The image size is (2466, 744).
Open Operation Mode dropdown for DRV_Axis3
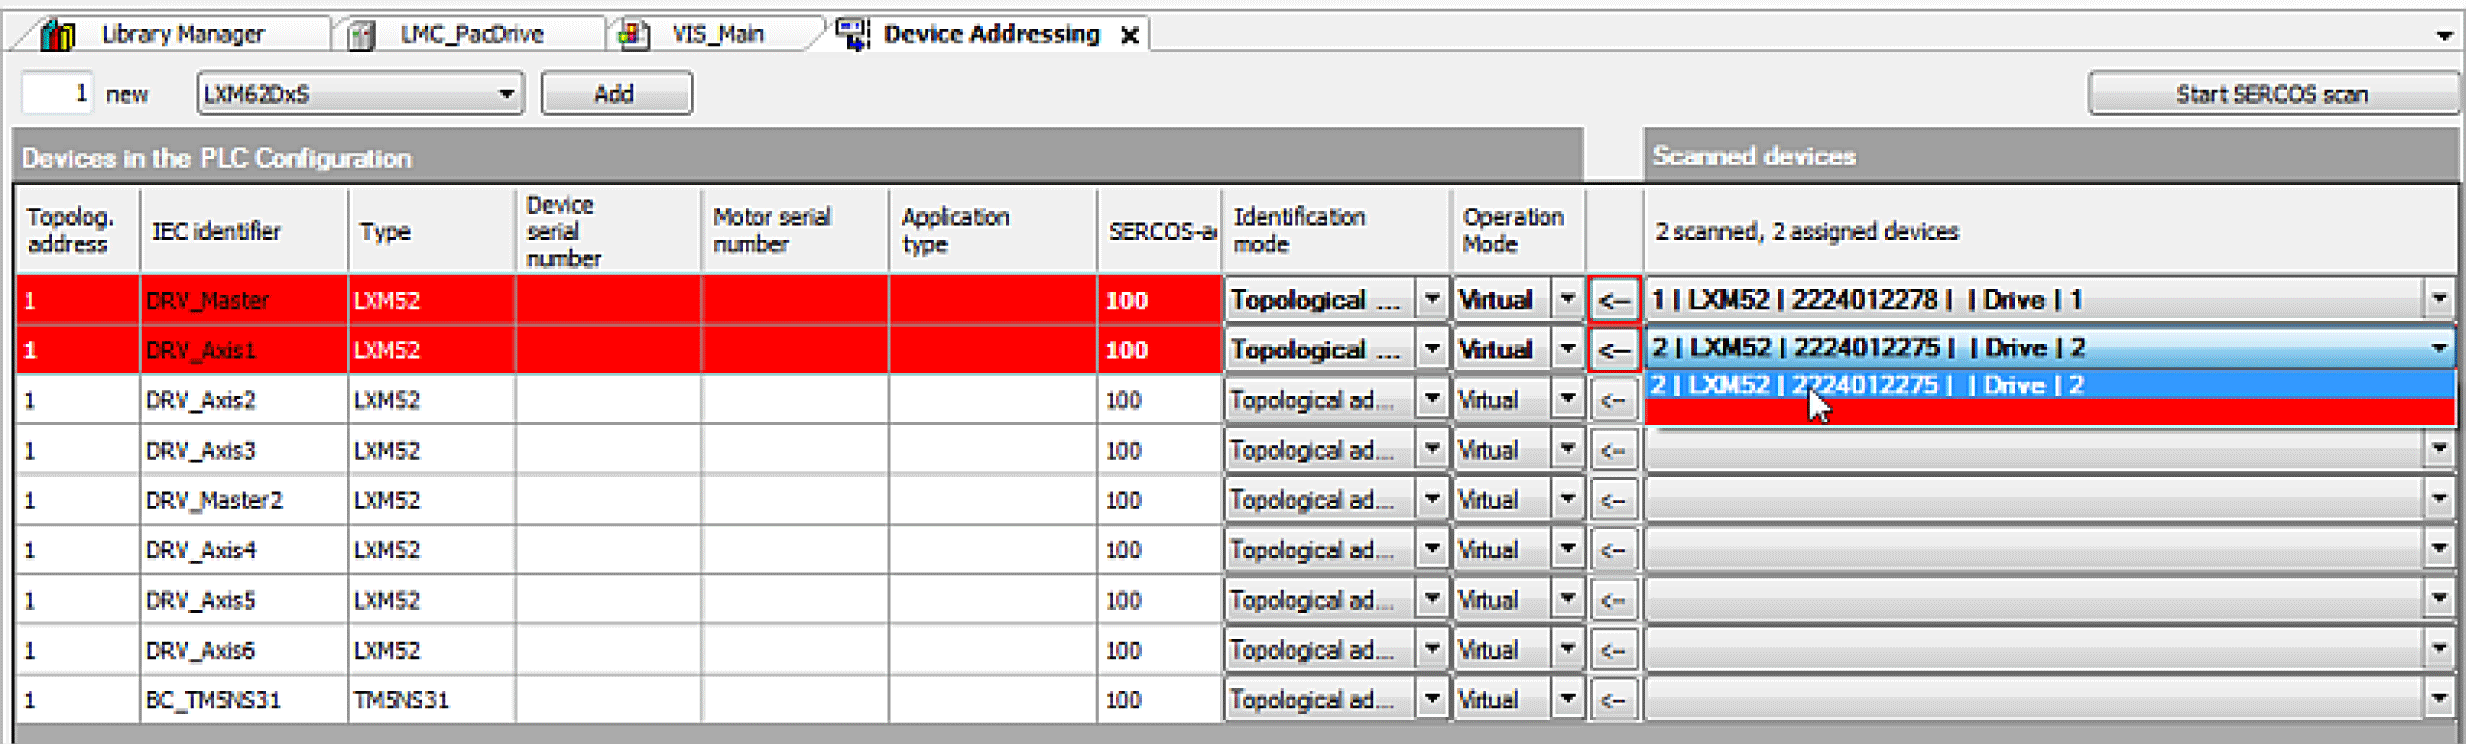(1567, 450)
